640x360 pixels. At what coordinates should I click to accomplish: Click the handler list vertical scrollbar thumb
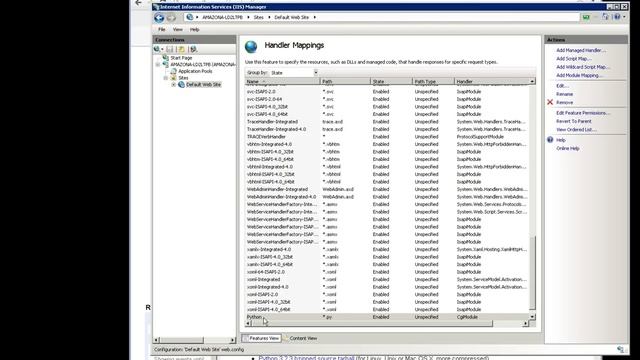pos(532,272)
